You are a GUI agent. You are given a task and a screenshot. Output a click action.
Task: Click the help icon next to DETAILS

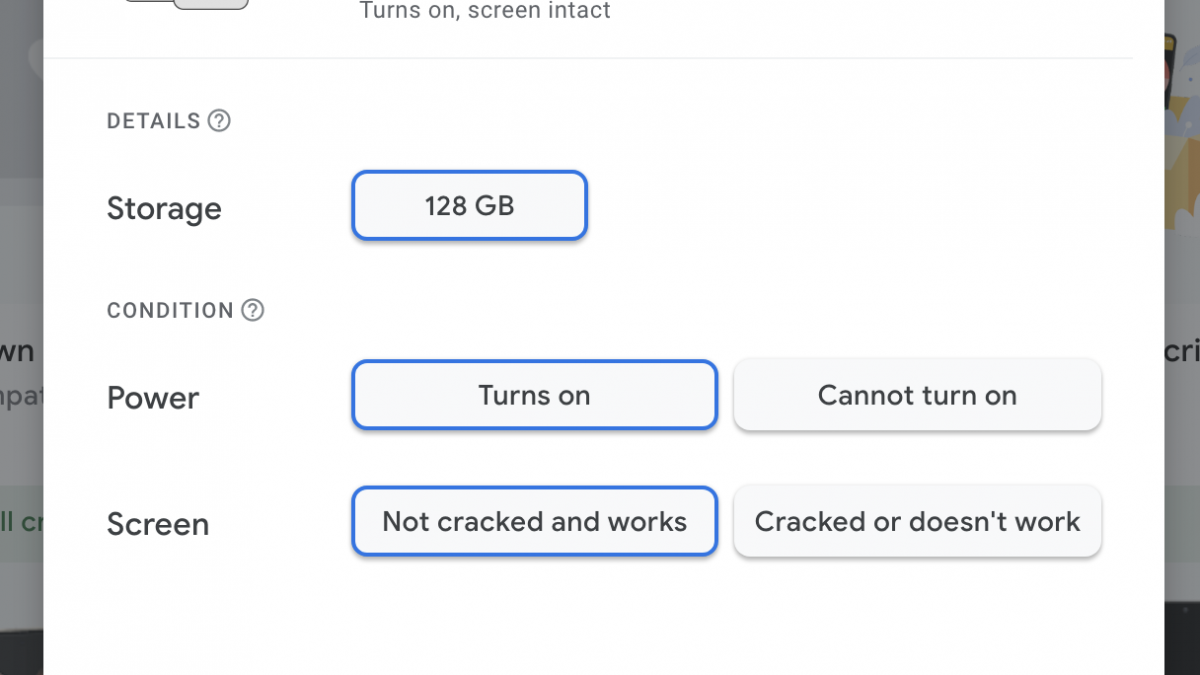click(219, 121)
